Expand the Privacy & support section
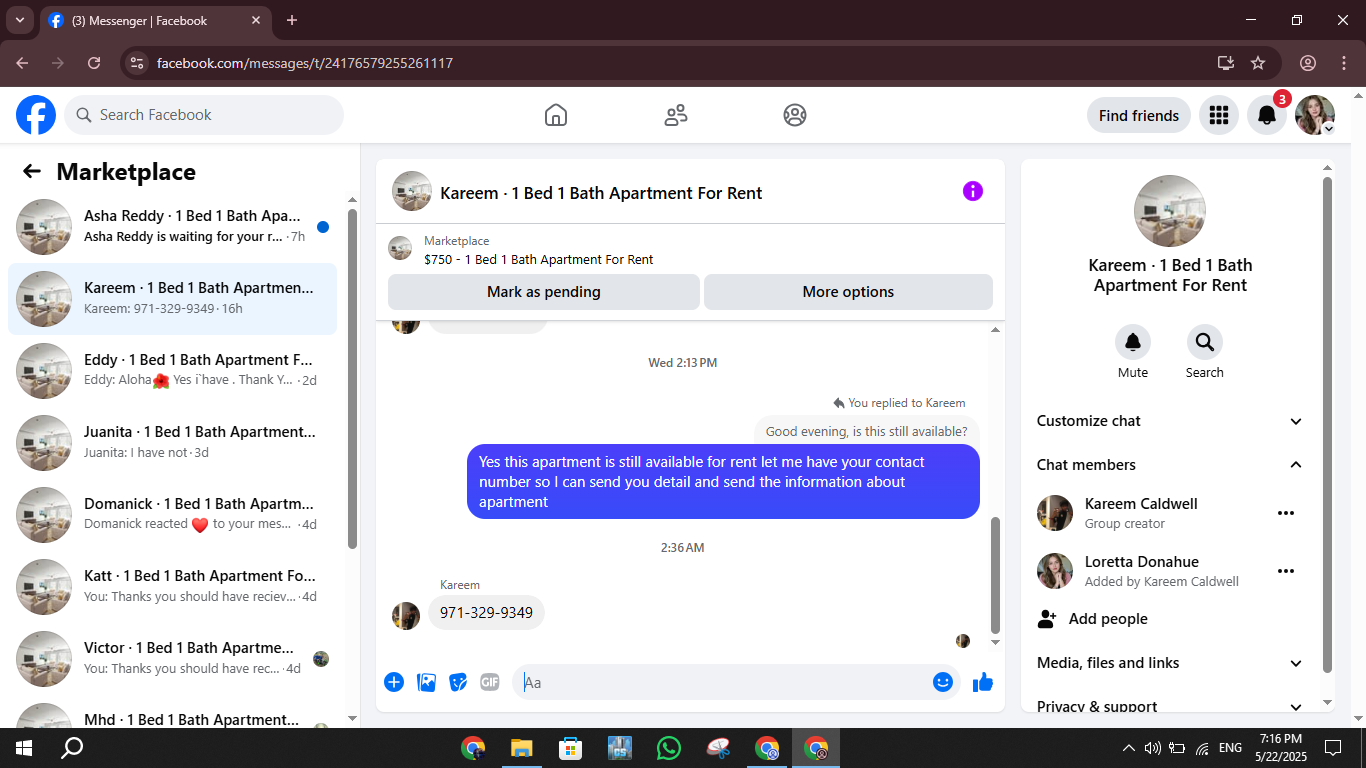 [1170, 706]
